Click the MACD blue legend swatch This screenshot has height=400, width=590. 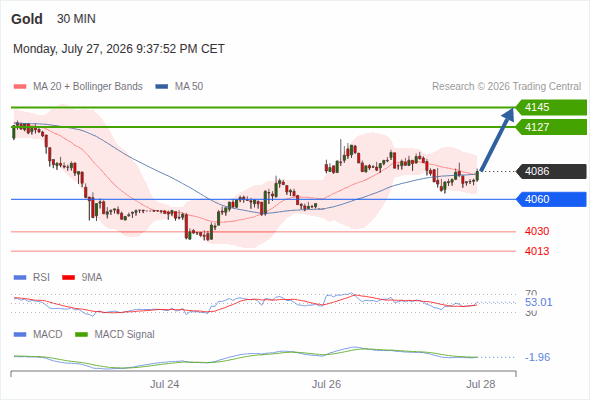click(20, 335)
